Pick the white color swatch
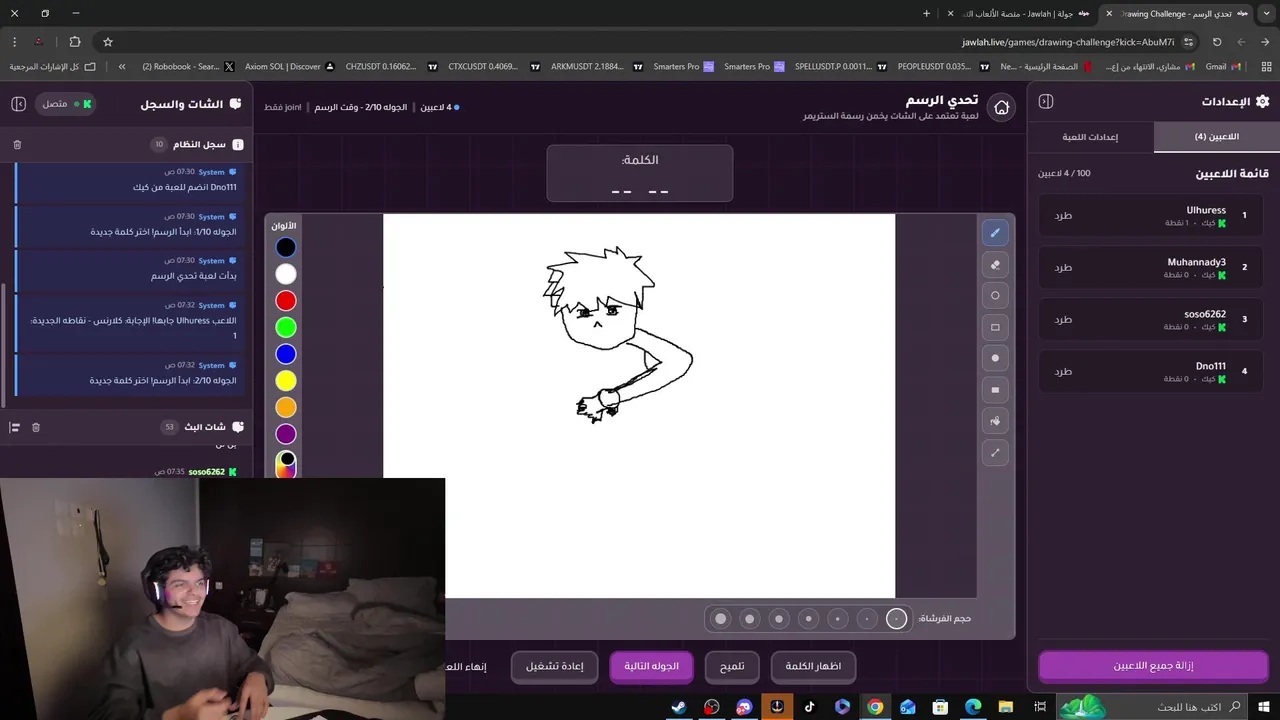 pyautogui.click(x=286, y=274)
